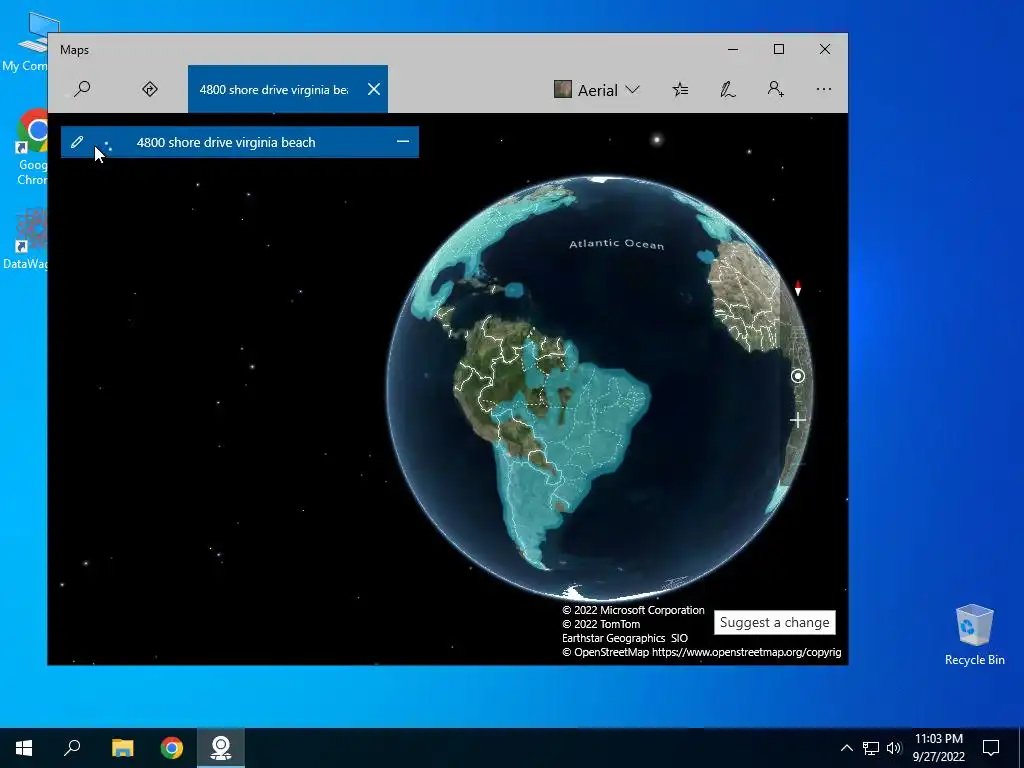
Task: Open Saved places star icon
Action: click(680, 89)
